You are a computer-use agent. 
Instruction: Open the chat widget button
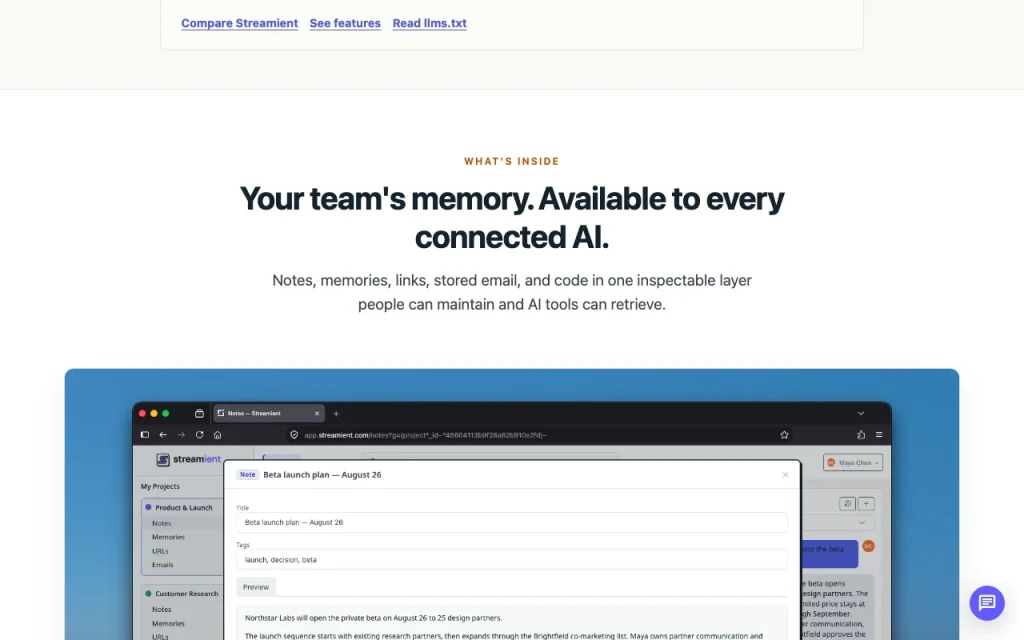(987, 603)
